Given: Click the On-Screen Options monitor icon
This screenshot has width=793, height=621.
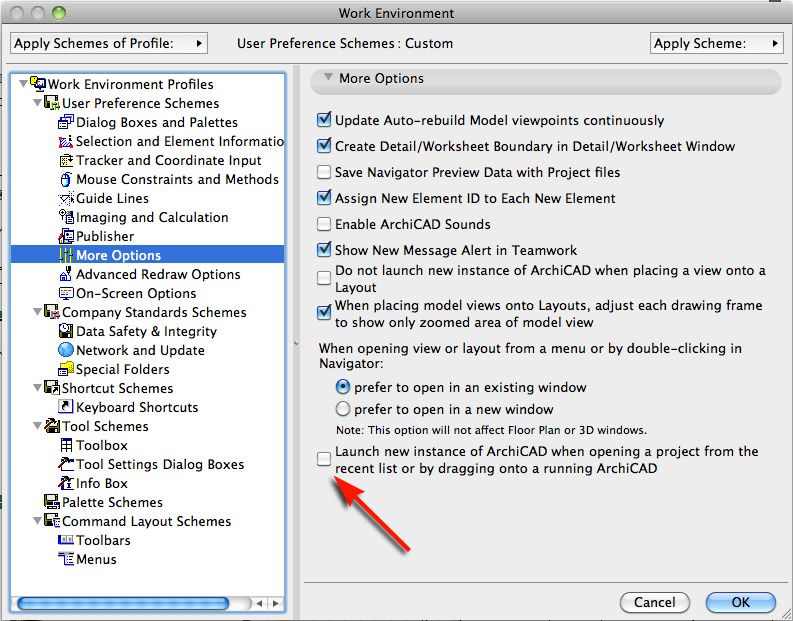Looking at the screenshot, I should [66, 293].
